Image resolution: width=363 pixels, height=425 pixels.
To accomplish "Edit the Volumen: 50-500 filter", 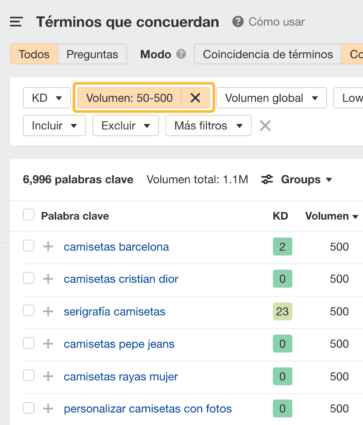I will pyautogui.click(x=129, y=98).
